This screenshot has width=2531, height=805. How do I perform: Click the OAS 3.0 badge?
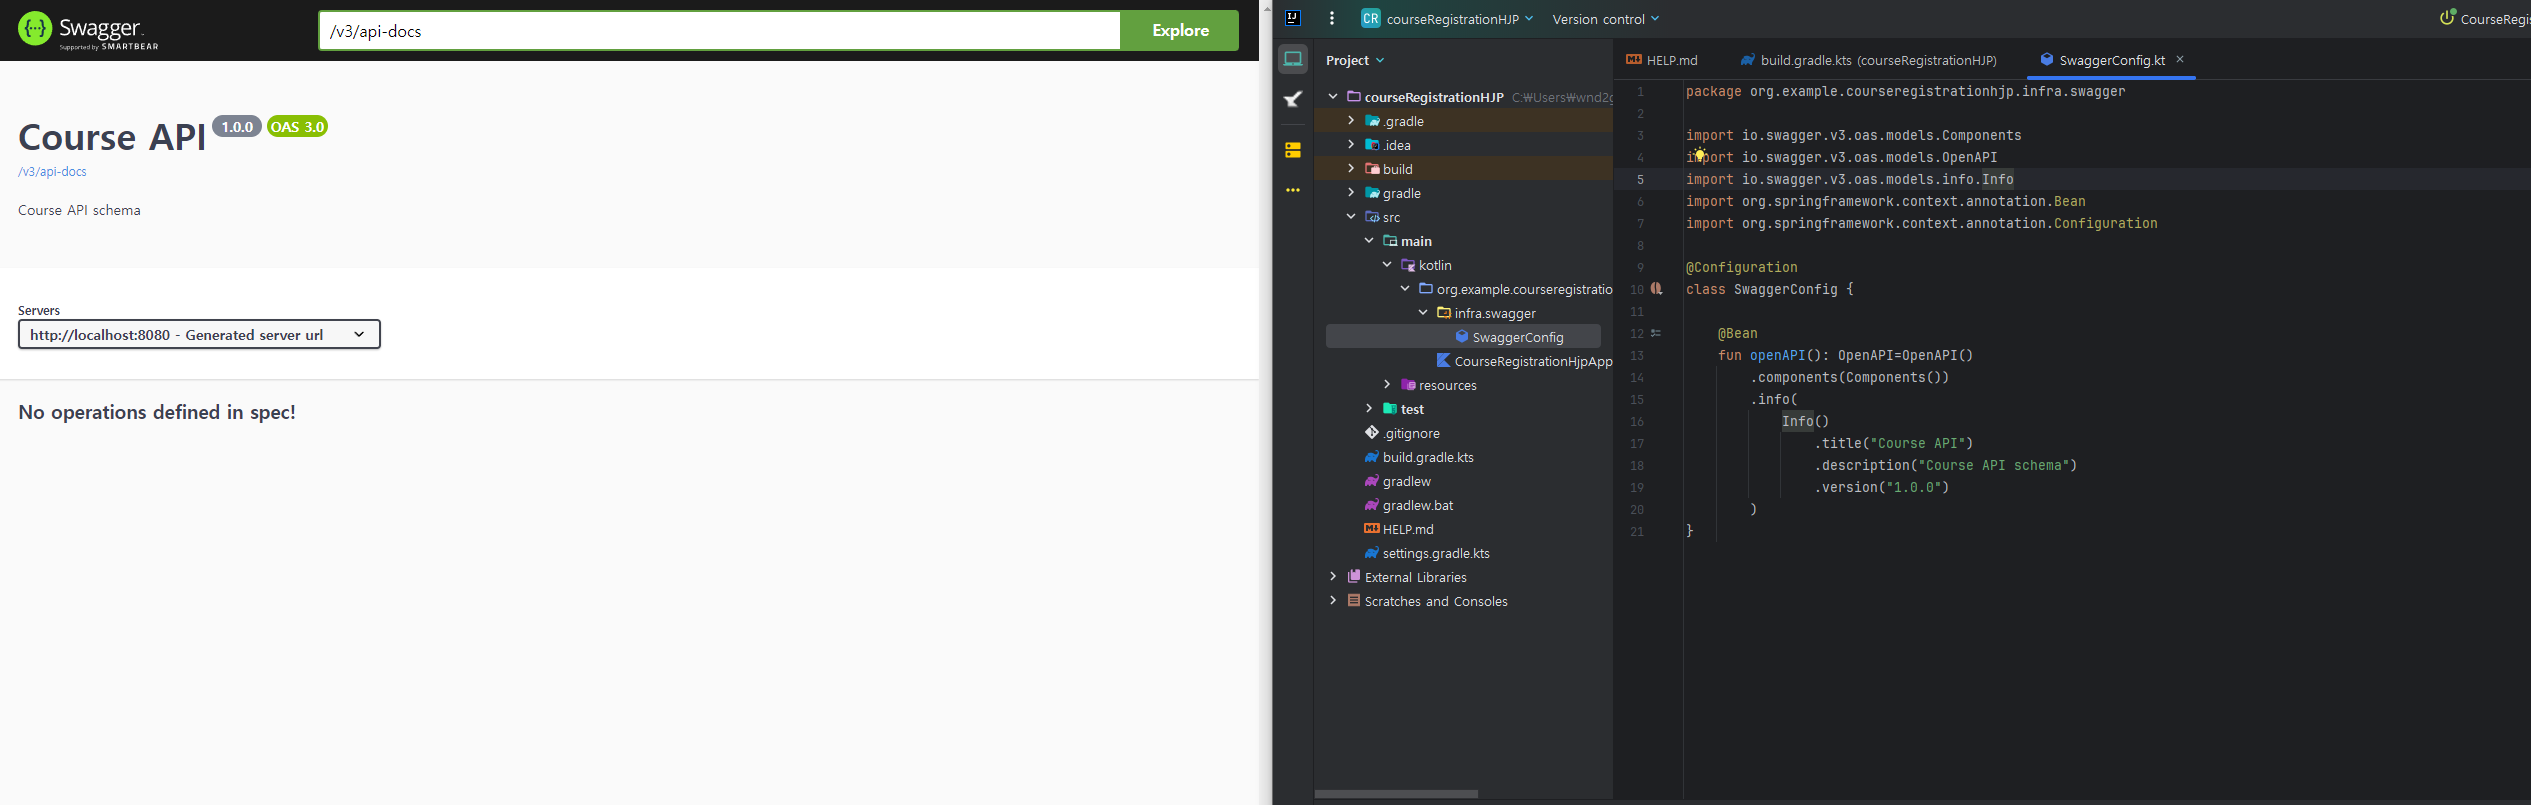(297, 127)
